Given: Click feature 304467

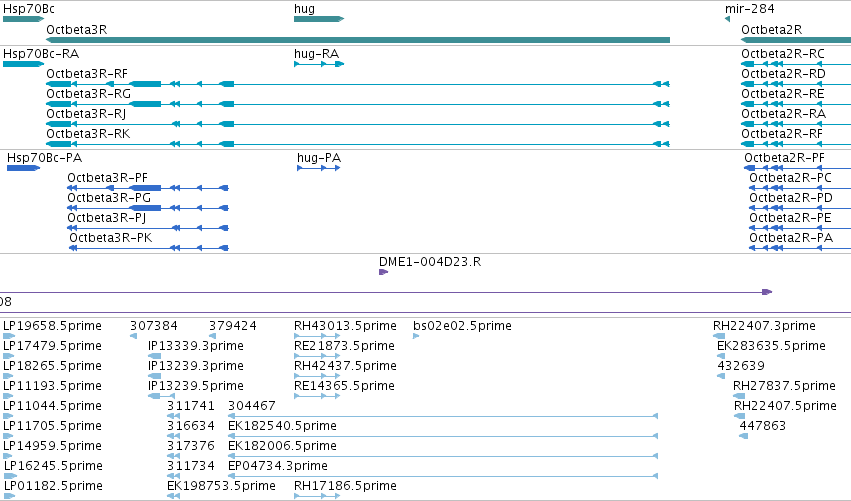Looking at the screenshot, I should 252,407.
